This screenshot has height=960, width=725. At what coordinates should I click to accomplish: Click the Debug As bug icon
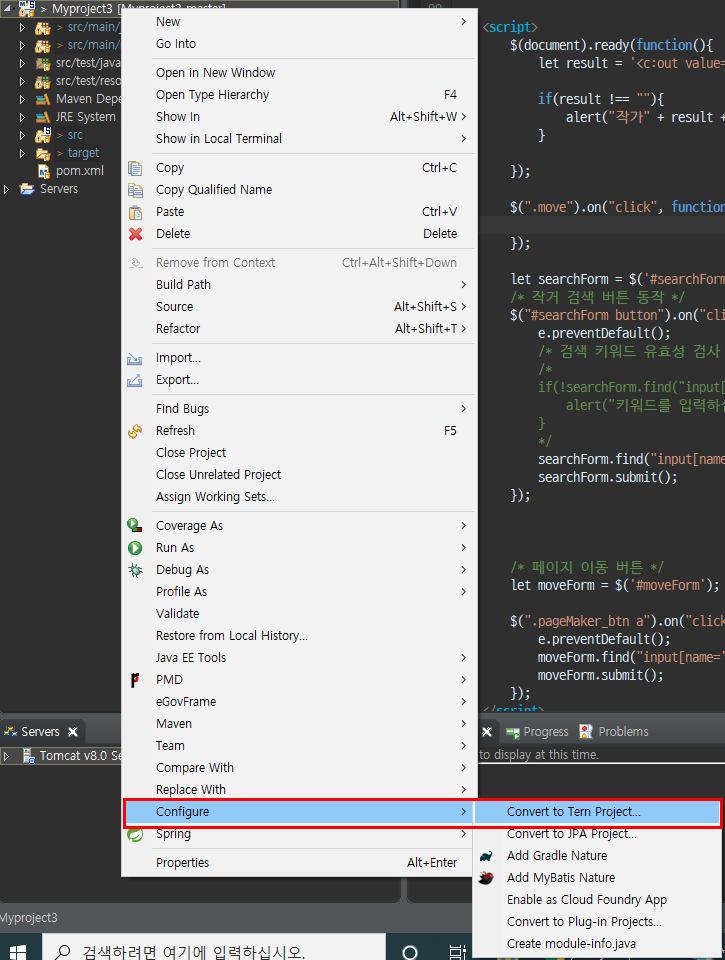[135, 570]
